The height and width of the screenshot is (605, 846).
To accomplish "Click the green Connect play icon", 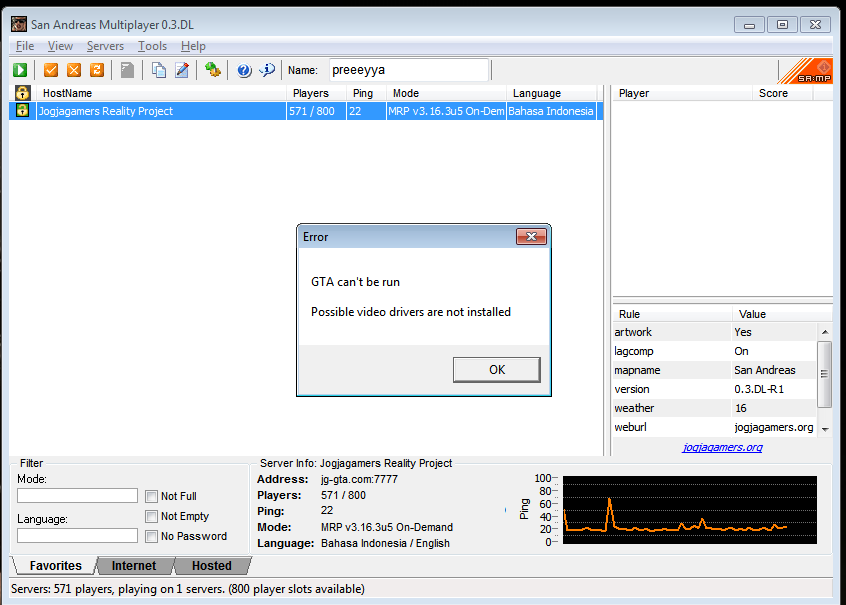I will 20,70.
